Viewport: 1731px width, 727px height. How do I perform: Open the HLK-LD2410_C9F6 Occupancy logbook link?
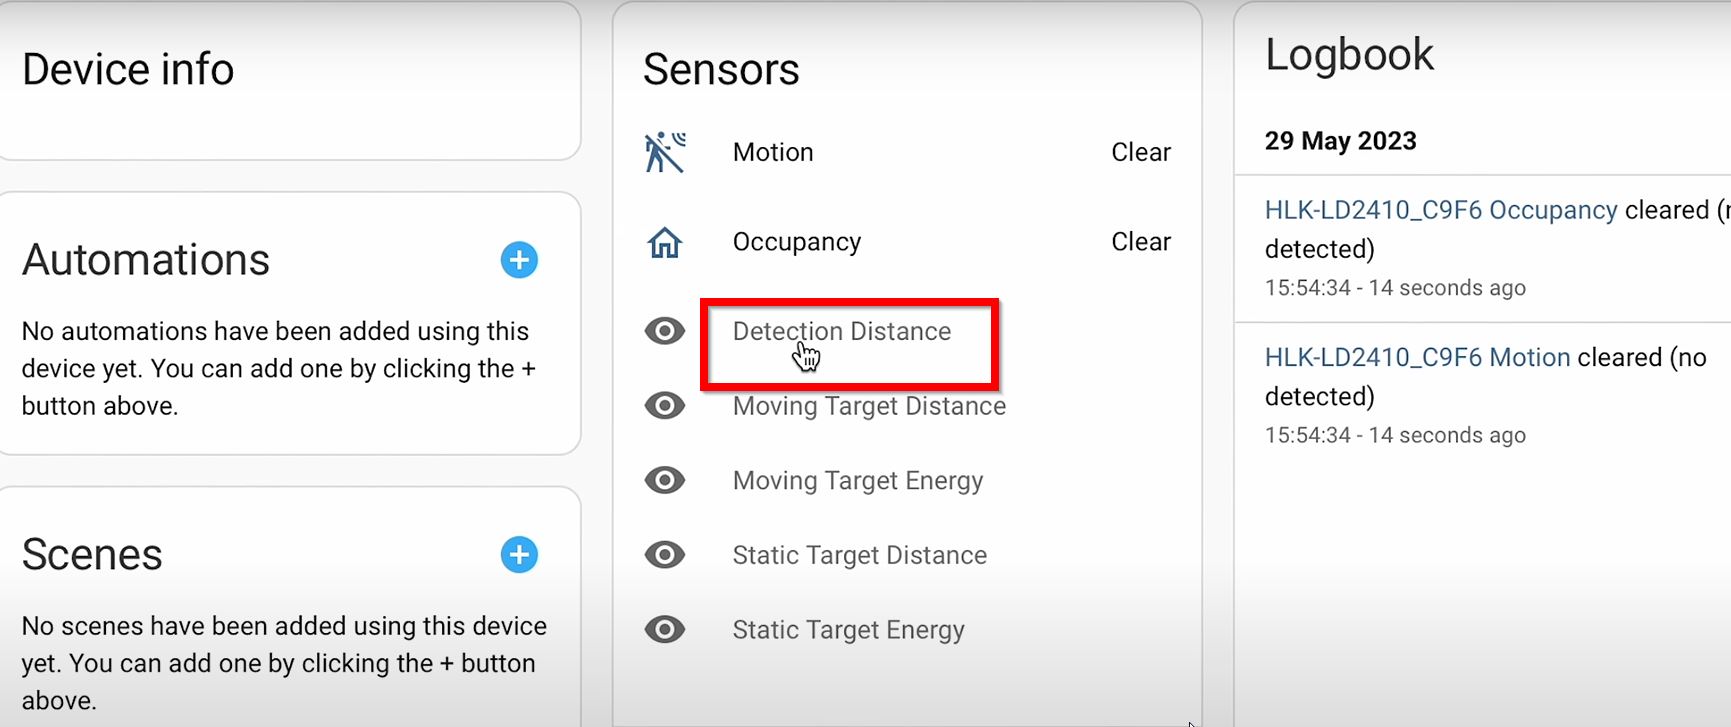(1441, 210)
